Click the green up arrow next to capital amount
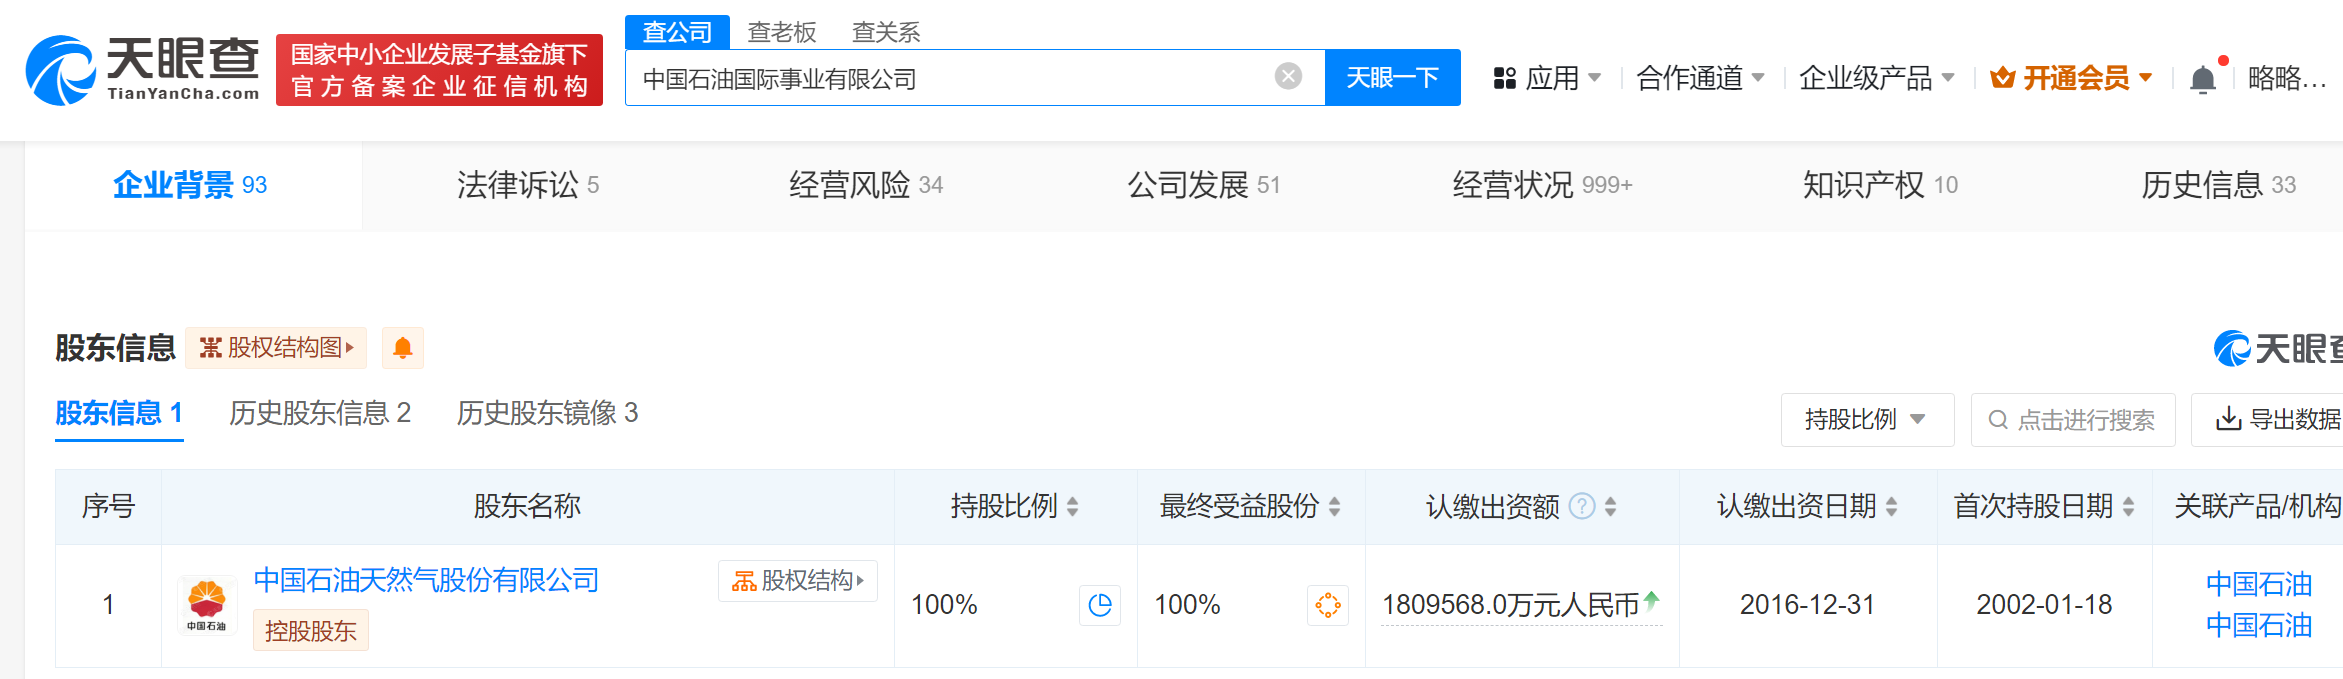This screenshot has height=679, width=2343. (x=1651, y=600)
